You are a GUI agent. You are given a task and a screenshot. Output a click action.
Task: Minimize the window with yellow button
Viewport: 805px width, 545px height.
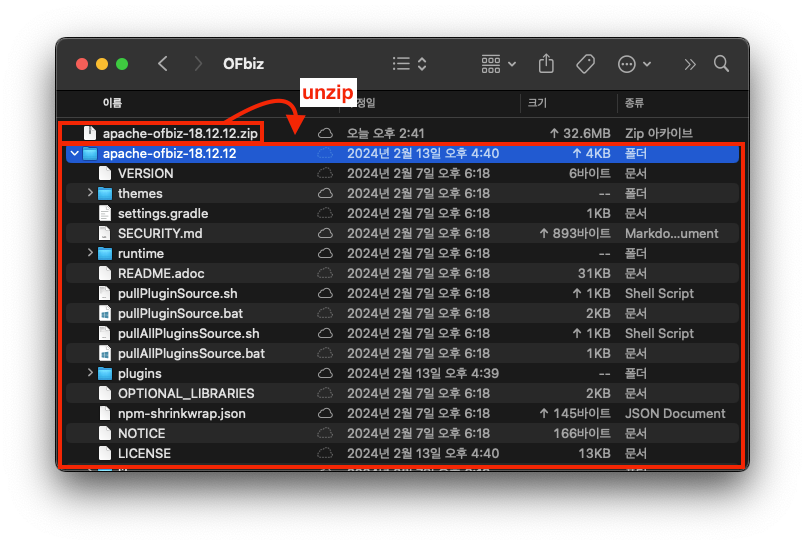click(102, 64)
